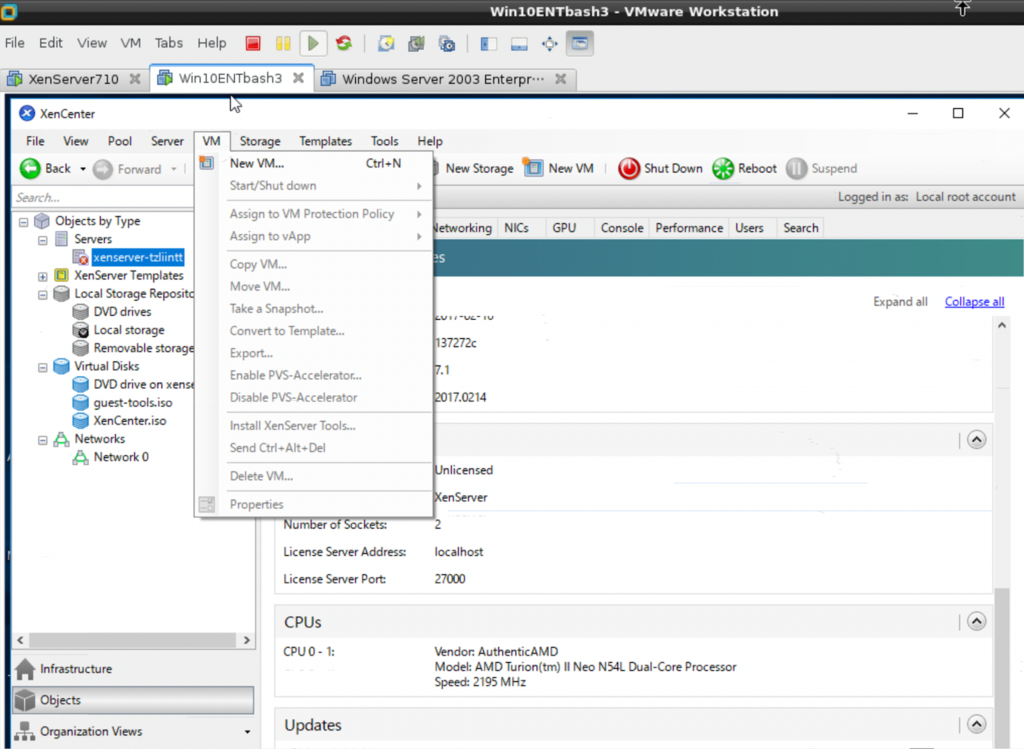Click in the XenCenter Search field
The image size is (1024, 749).
point(103,197)
